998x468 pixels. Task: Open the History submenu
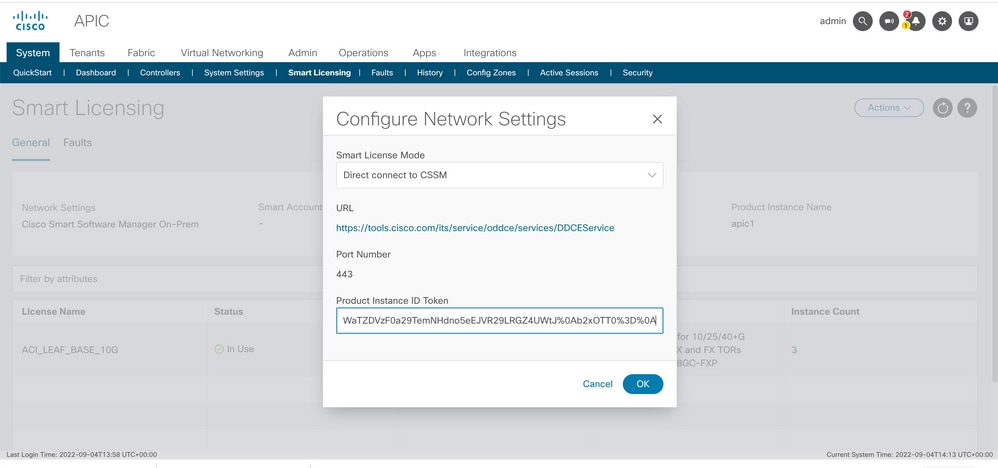430,73
